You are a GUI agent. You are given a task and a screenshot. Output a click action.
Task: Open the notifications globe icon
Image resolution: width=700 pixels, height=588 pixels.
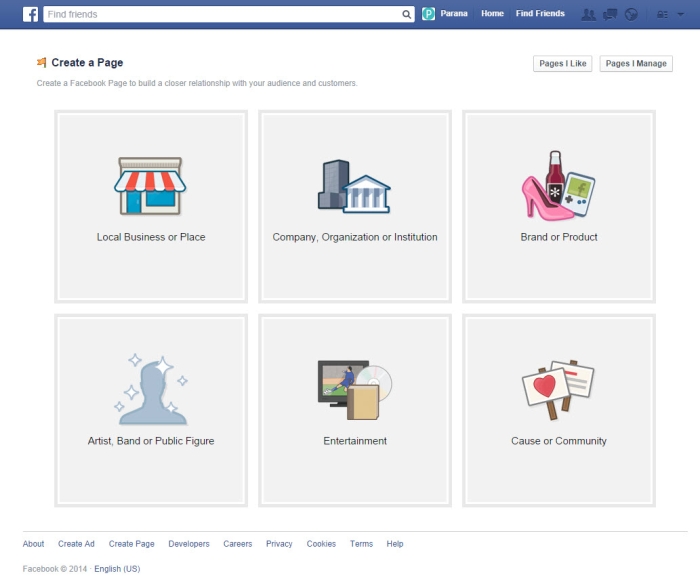tap(630, 14)
